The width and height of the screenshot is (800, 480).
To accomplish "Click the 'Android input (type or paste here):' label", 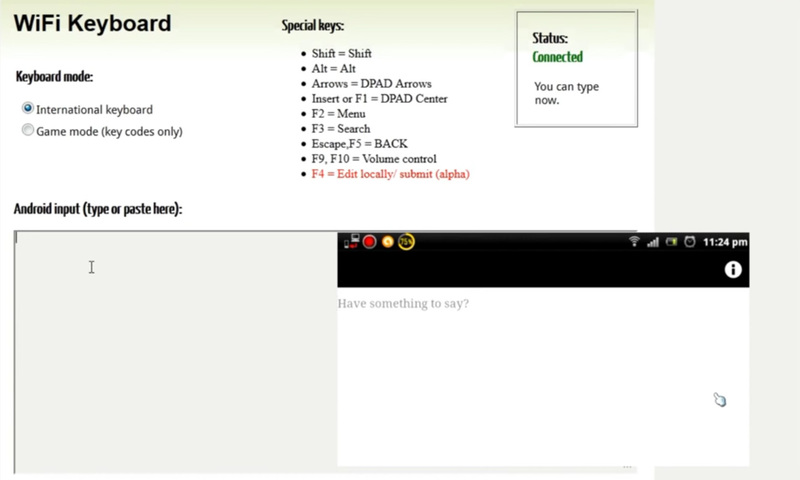I will 98,209.
